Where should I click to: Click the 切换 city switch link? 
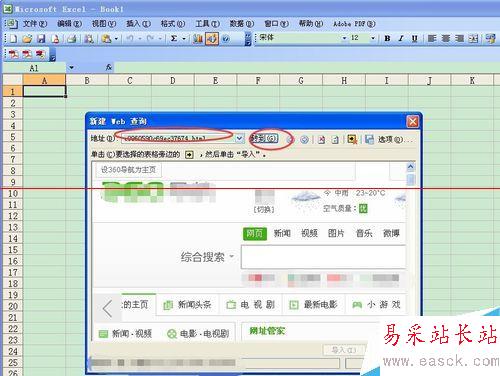click(x=264, y=210)
